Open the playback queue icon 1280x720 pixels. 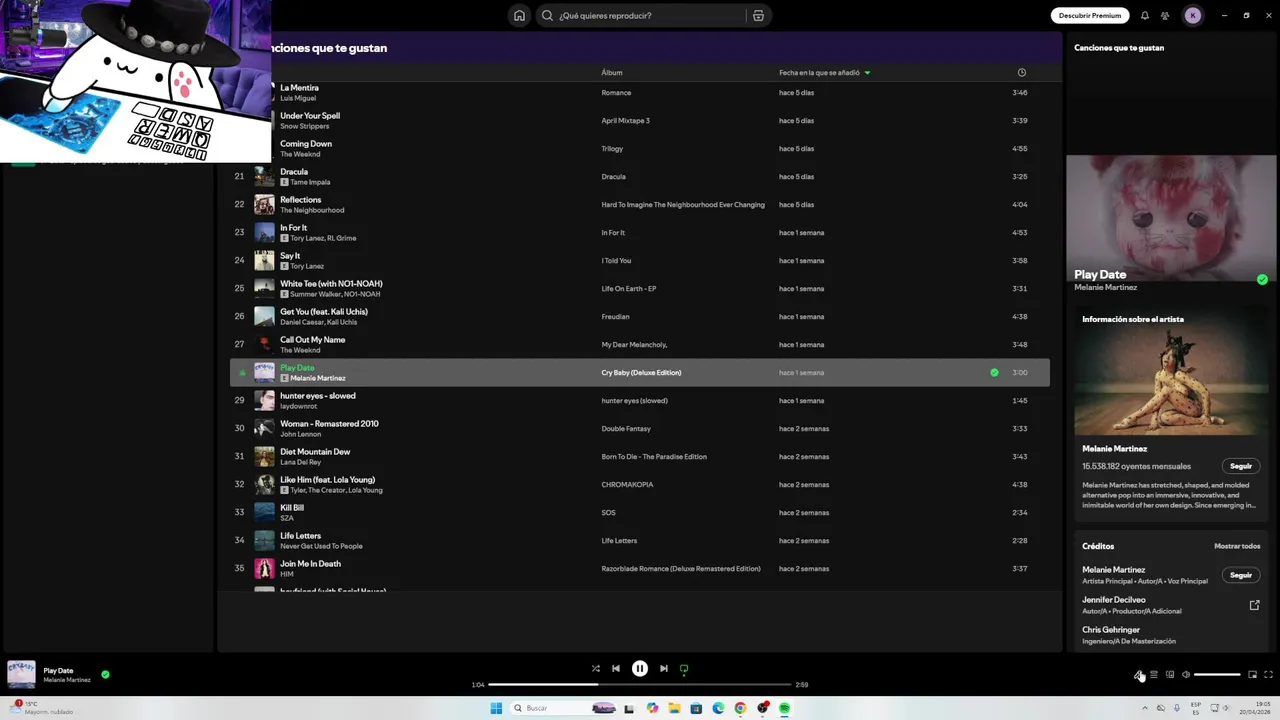click(1154, 674)
